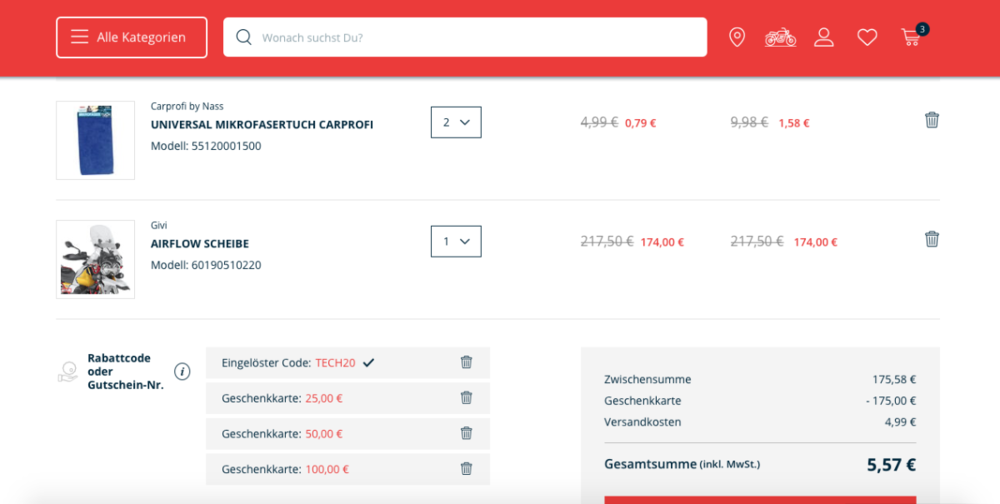
Task: Open the Airflow Scheibe product link
Action: (200, 244)
